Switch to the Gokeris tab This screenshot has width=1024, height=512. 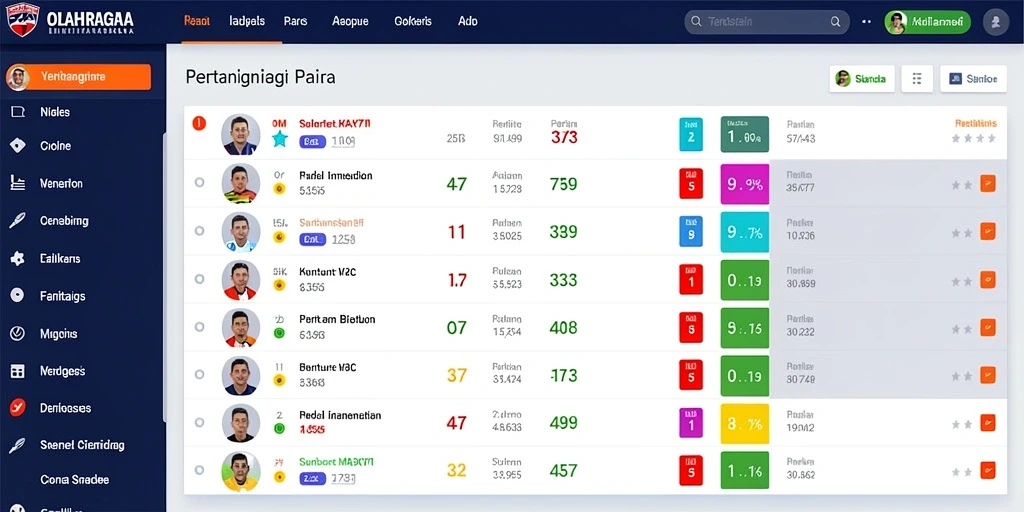(x=413, y=21)
